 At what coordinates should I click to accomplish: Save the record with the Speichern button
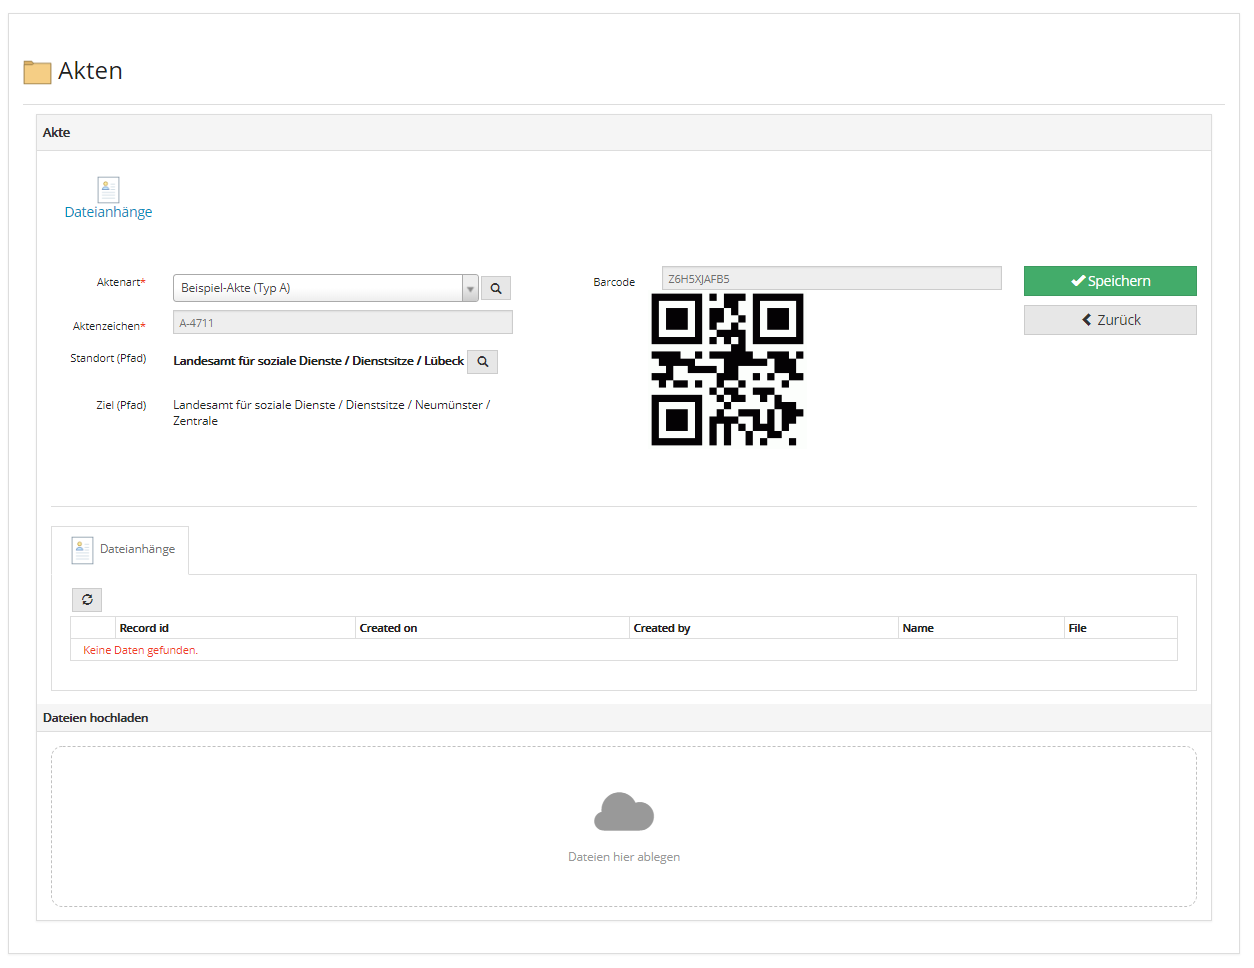(x=1110, y=281)
